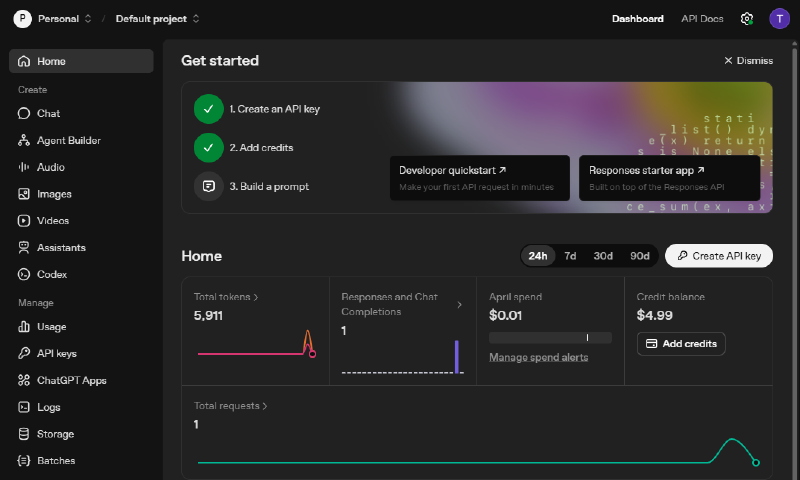Open the Usage chart icon
The image size is (800, 480).
click(x=23, y=326)
